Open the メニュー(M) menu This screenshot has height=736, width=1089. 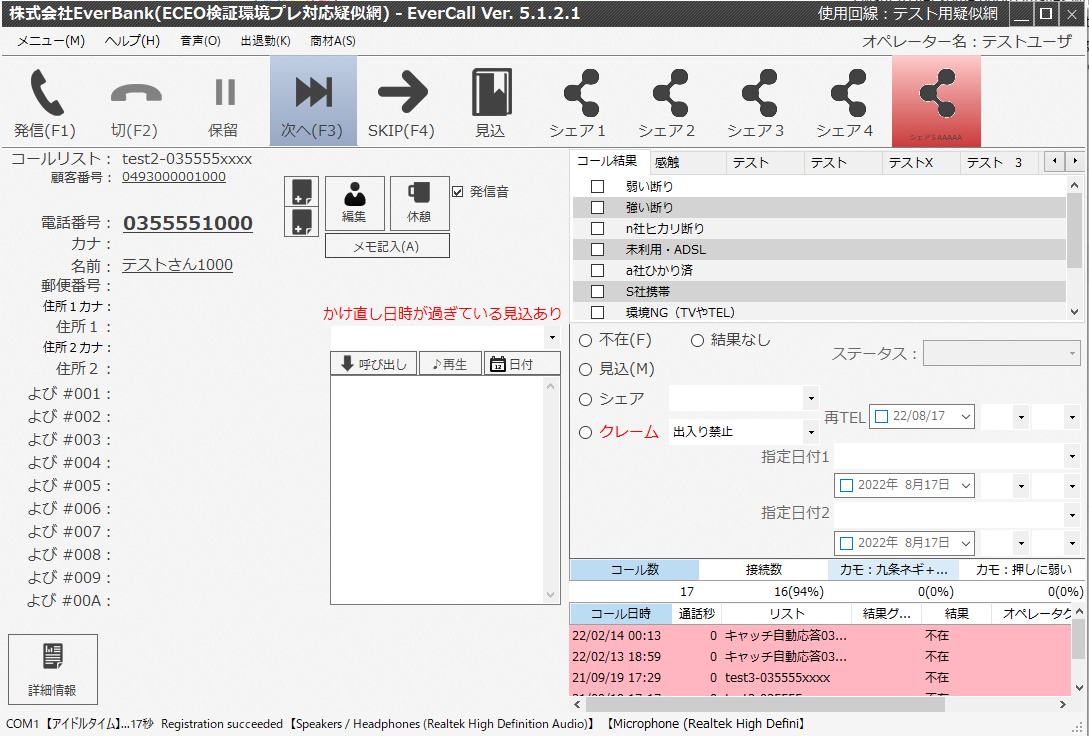coord(51,41)
